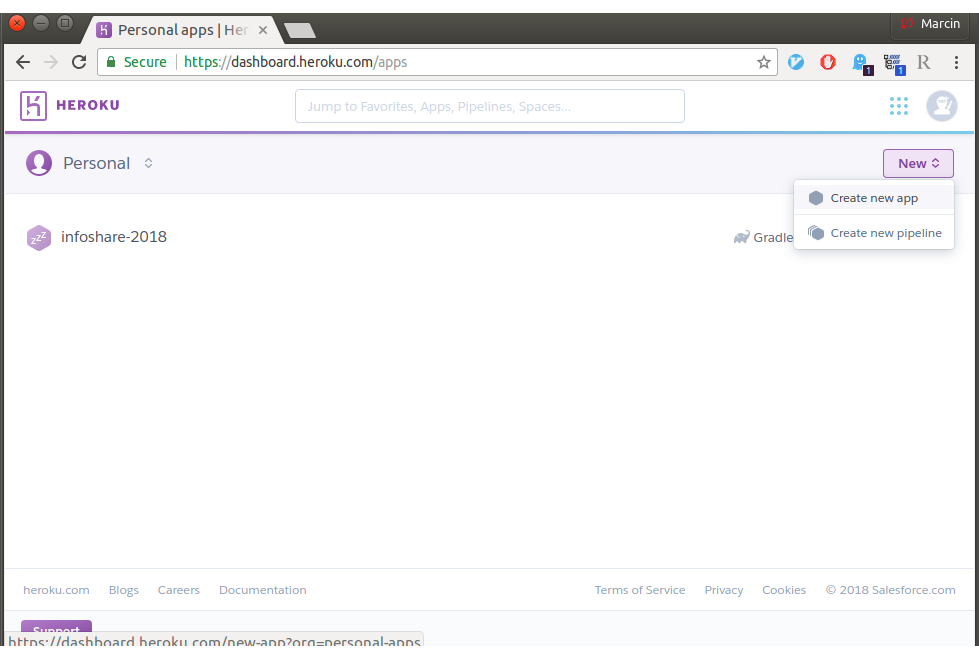The width and height of the screenshot is (979, 659).
Task: Close the Personal apps browser tab
Action: pos(263,30)
